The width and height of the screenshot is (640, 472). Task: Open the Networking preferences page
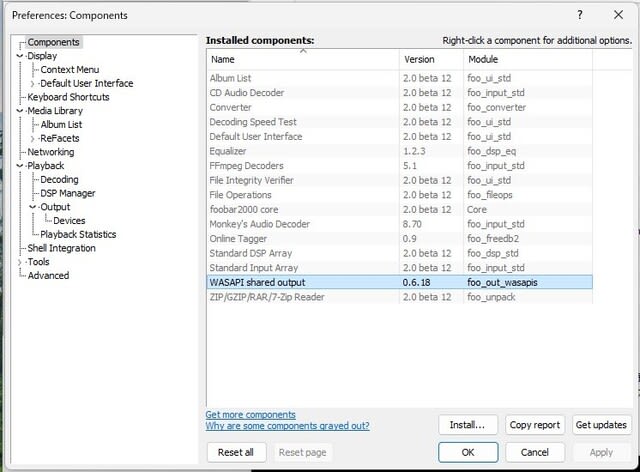coord(51,152)
